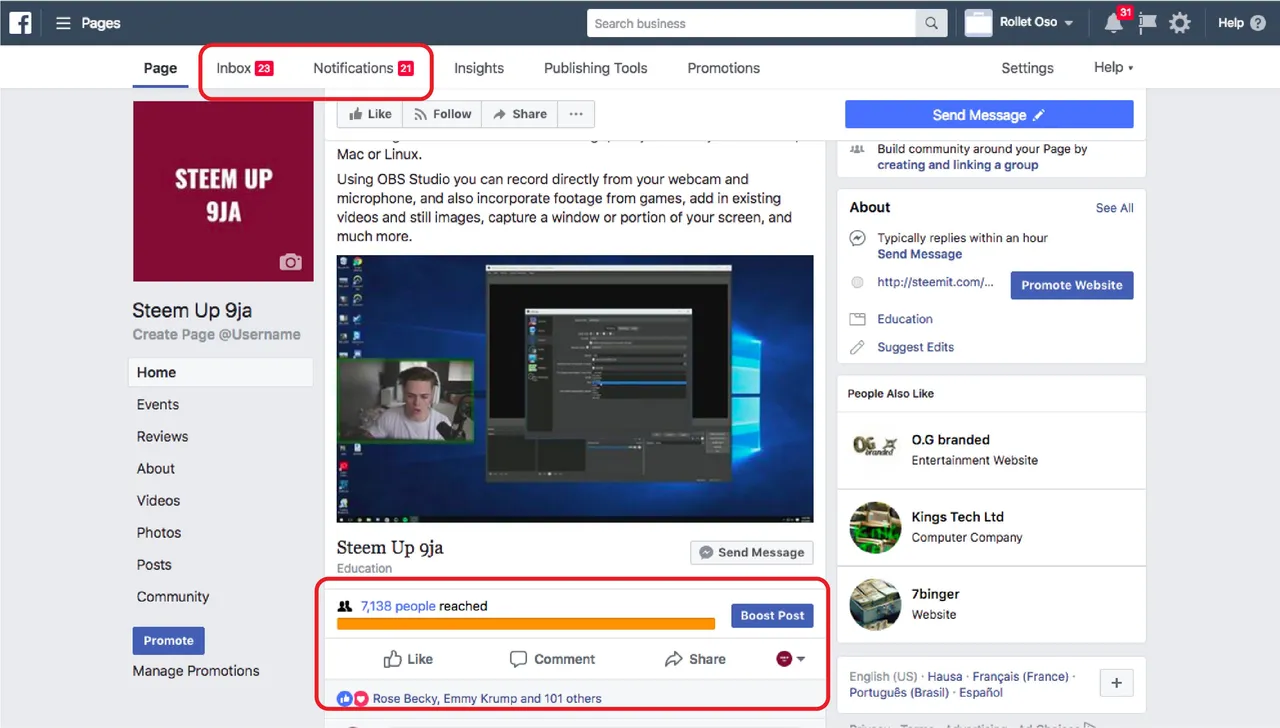Click the Help question mark icon
The width and height of the screenshot is (1280, 728).
click(x=1258, y=23)
